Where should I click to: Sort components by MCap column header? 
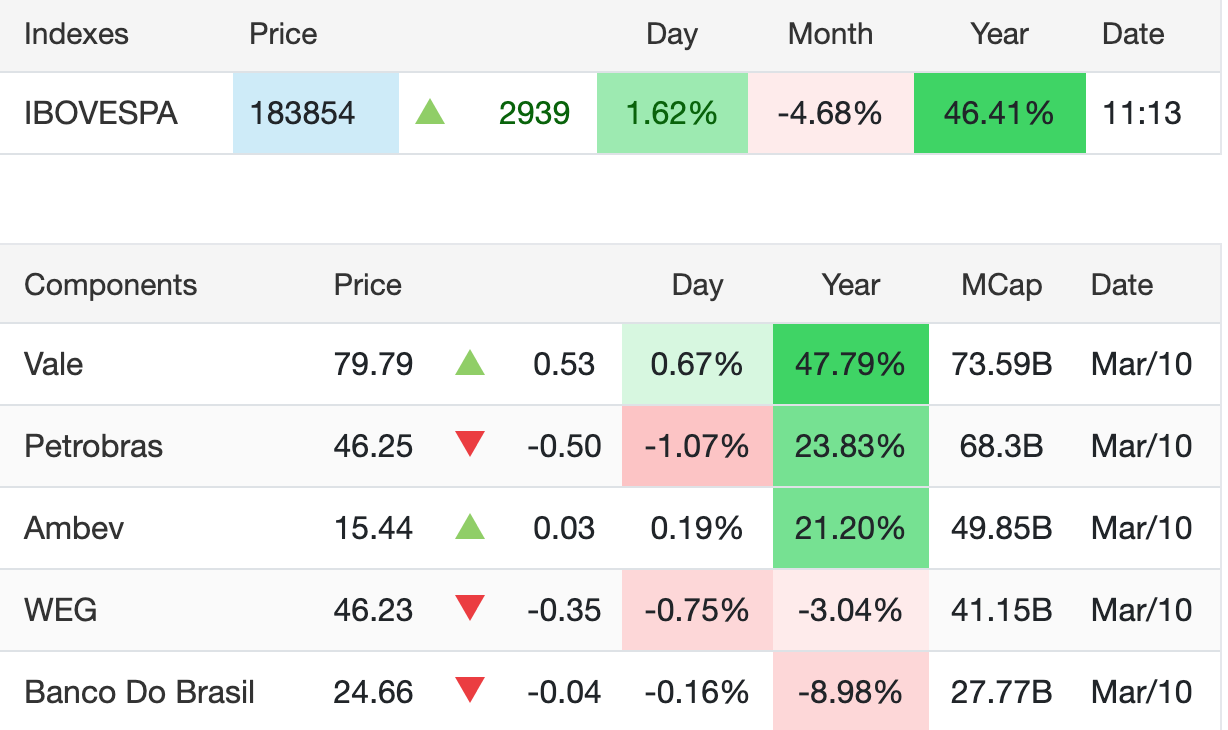[x=1001, y=285]
